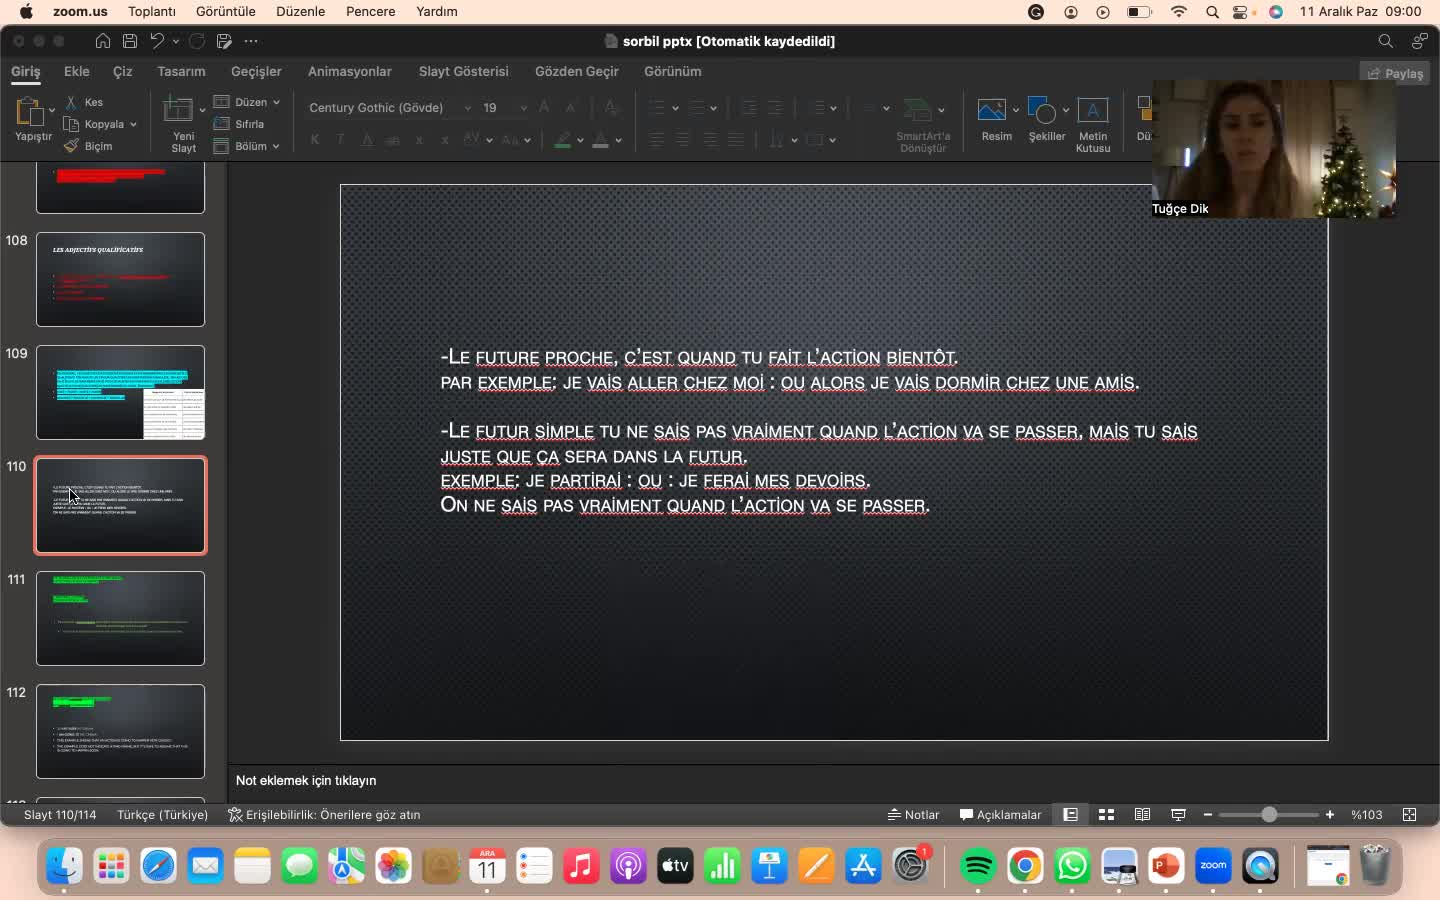1440x900 pixels.
Task: Reset slide layout with Sıfırla
Action: point(239,124)
